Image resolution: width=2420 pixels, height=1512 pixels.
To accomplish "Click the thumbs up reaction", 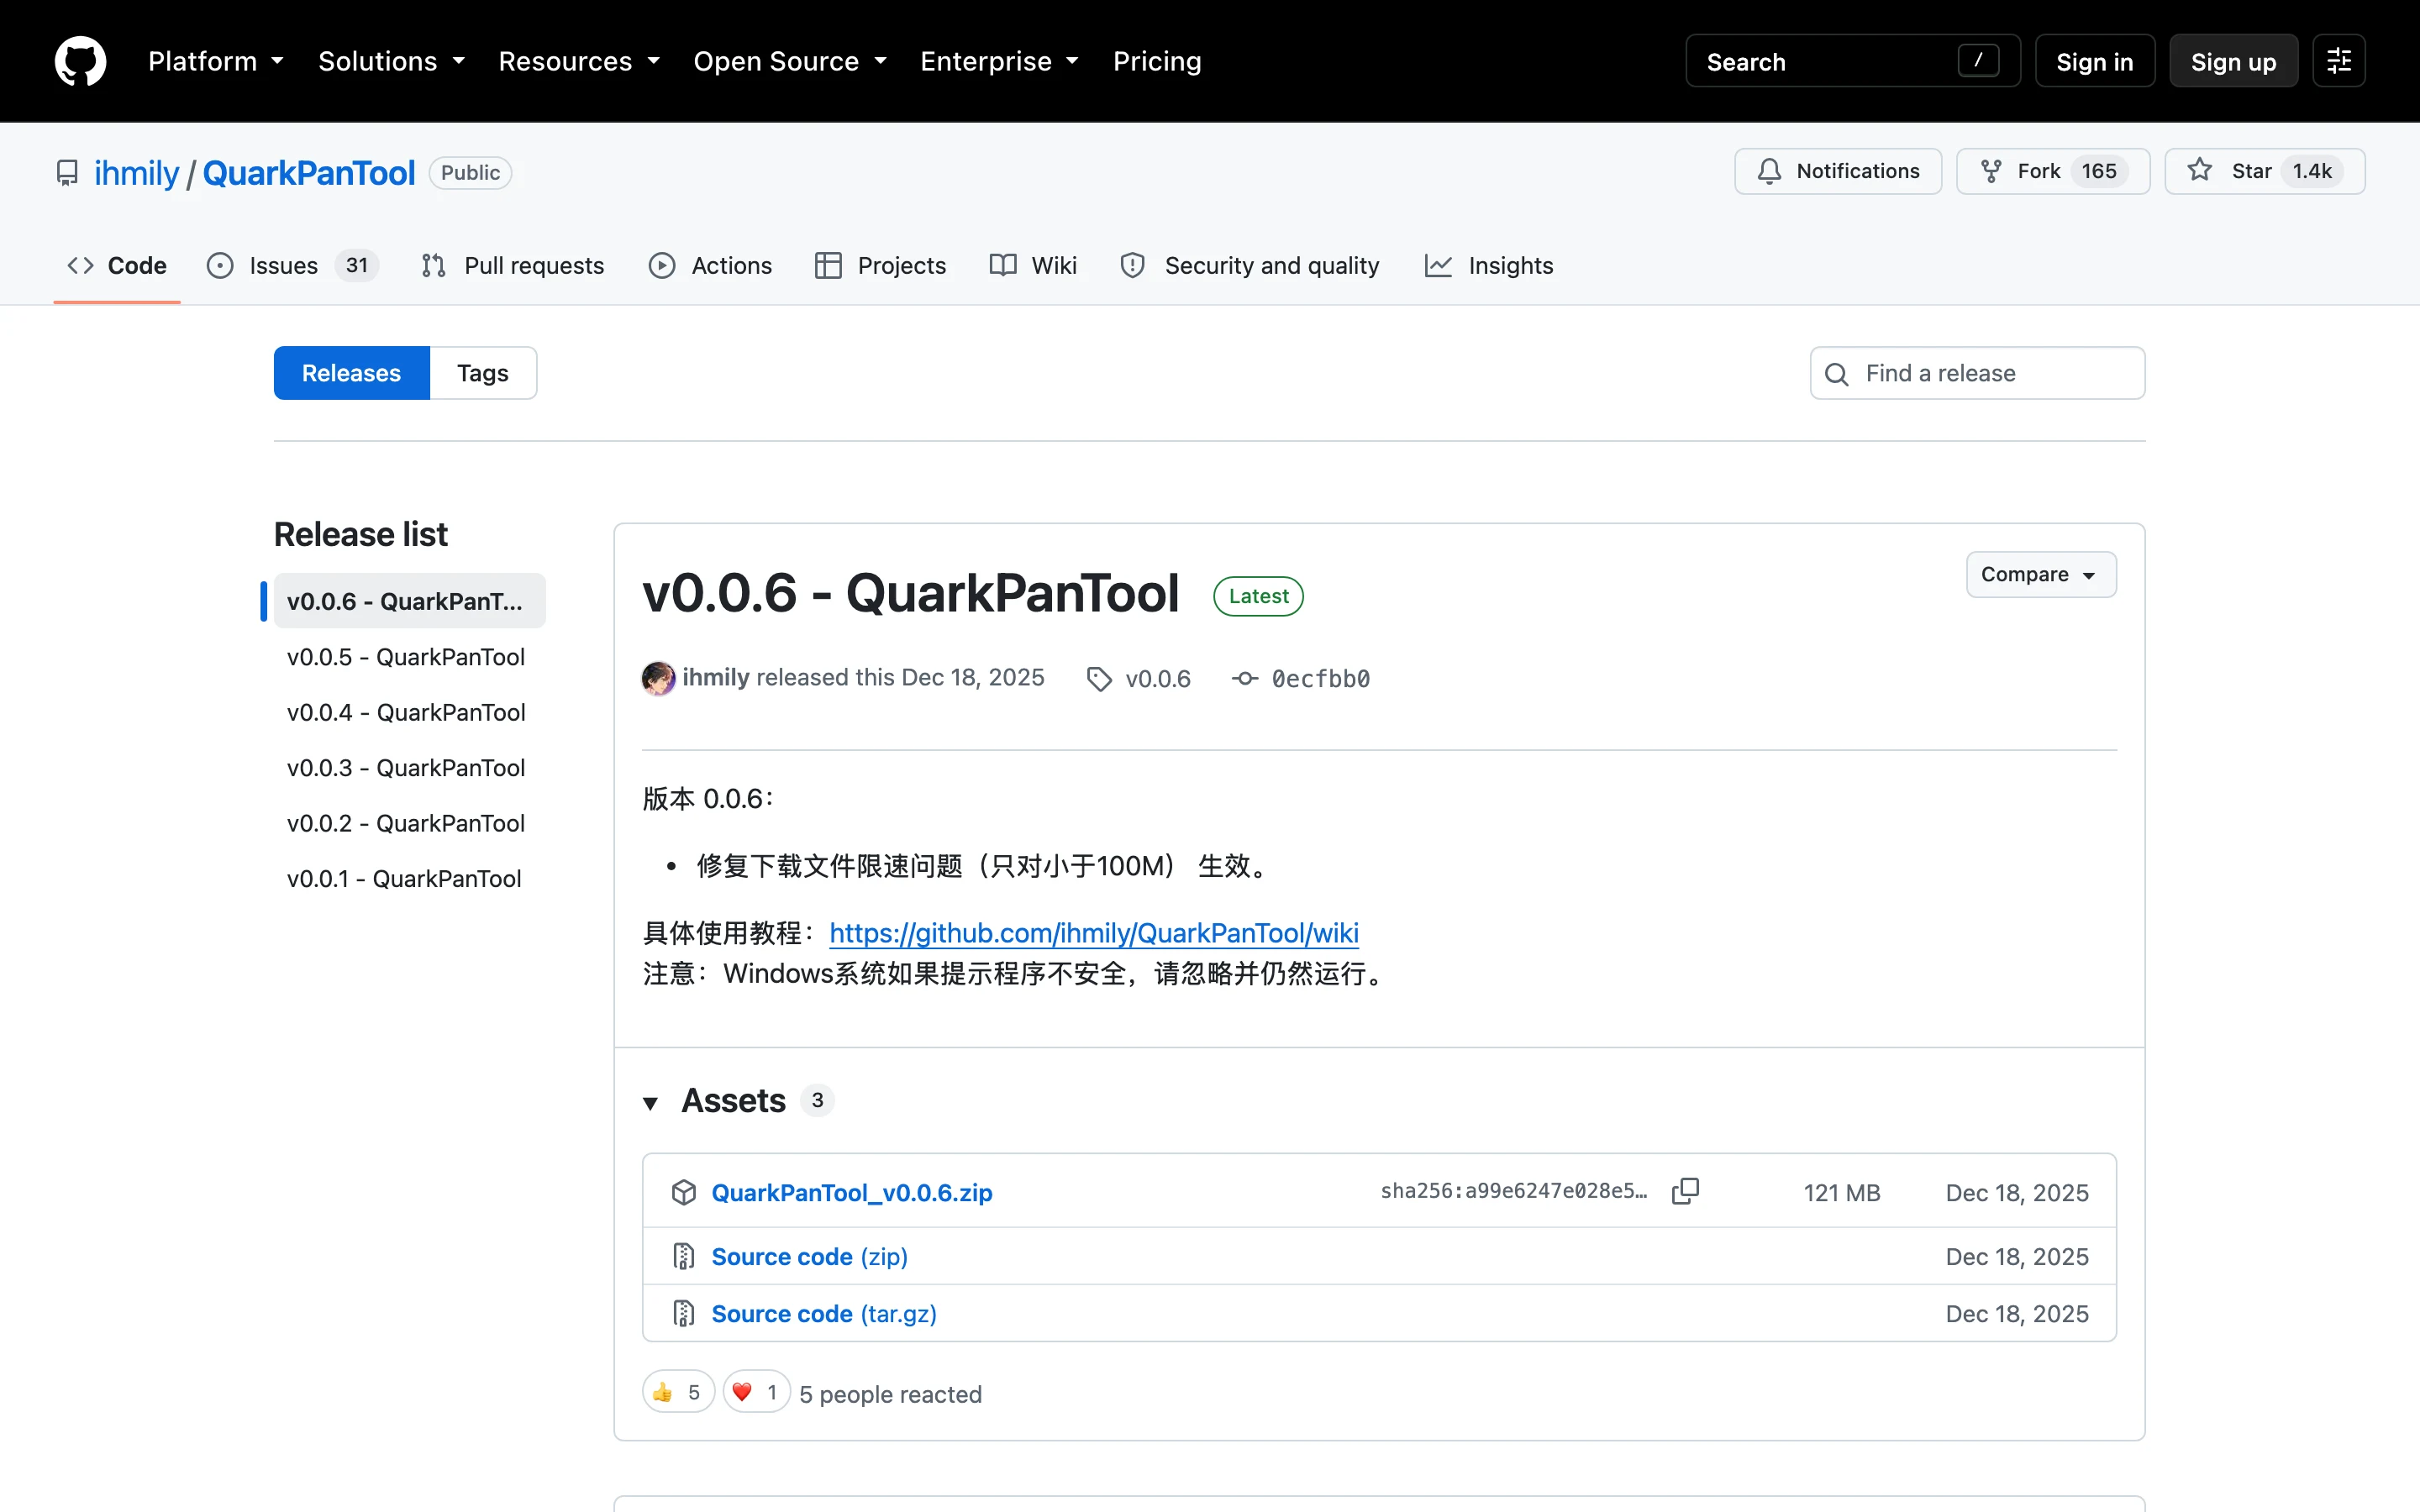I will pos(678,1392).
